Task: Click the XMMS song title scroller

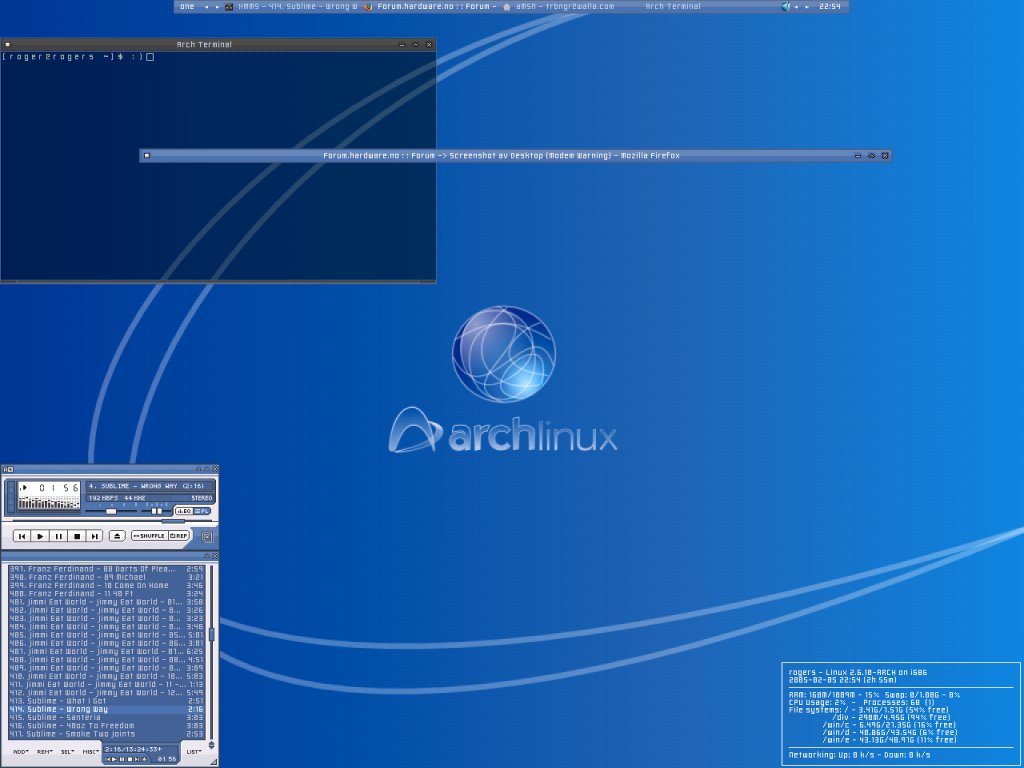Action: (149, 486)
